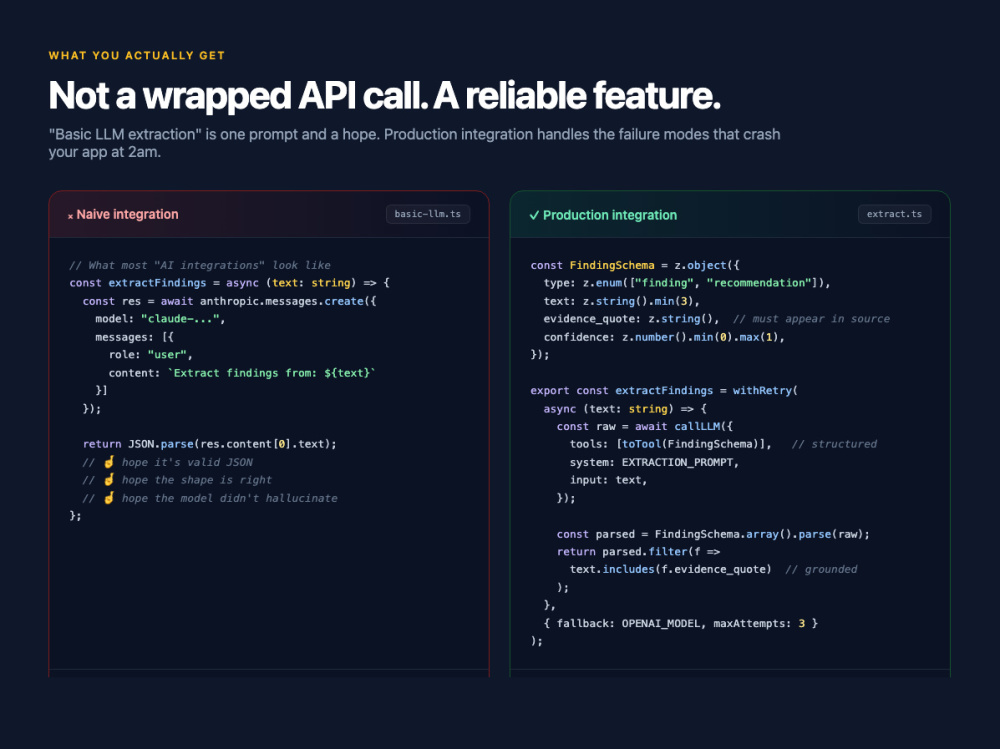
Task: Select the basic-llm.ts file badge
Action: click(428, 214)
